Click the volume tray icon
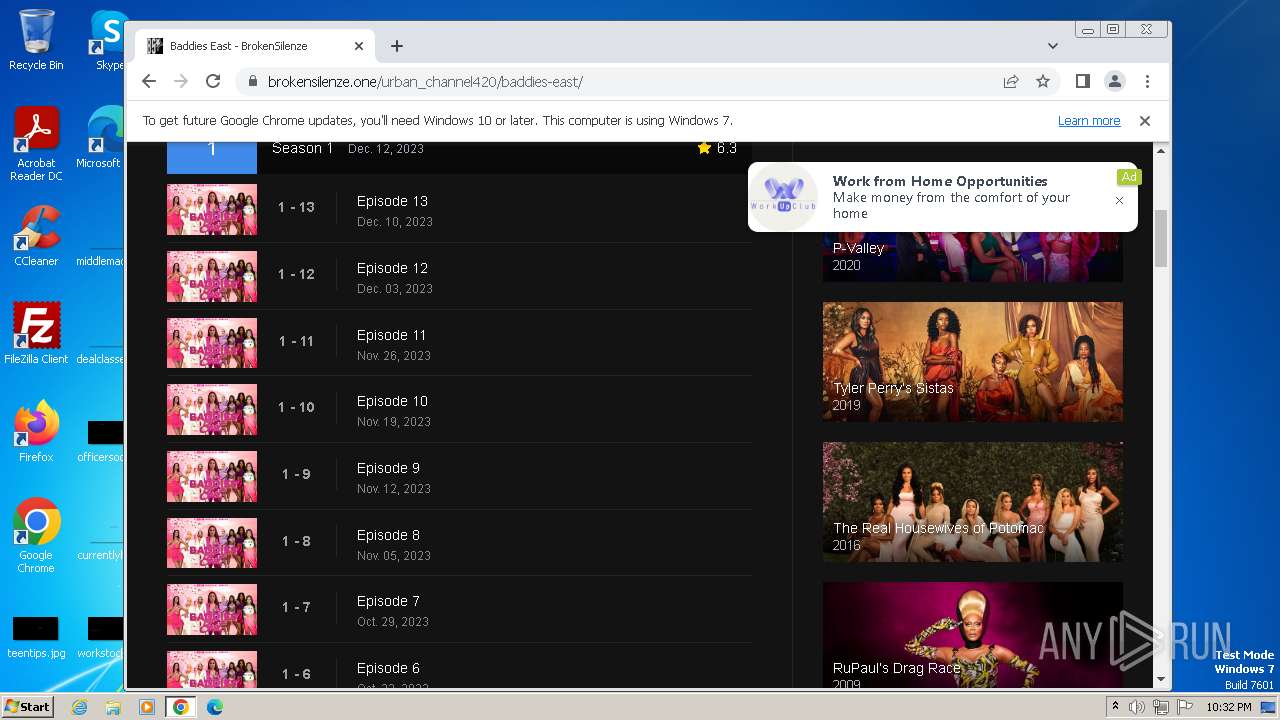Screen dimensions: 1280x720 (1137, 707)
